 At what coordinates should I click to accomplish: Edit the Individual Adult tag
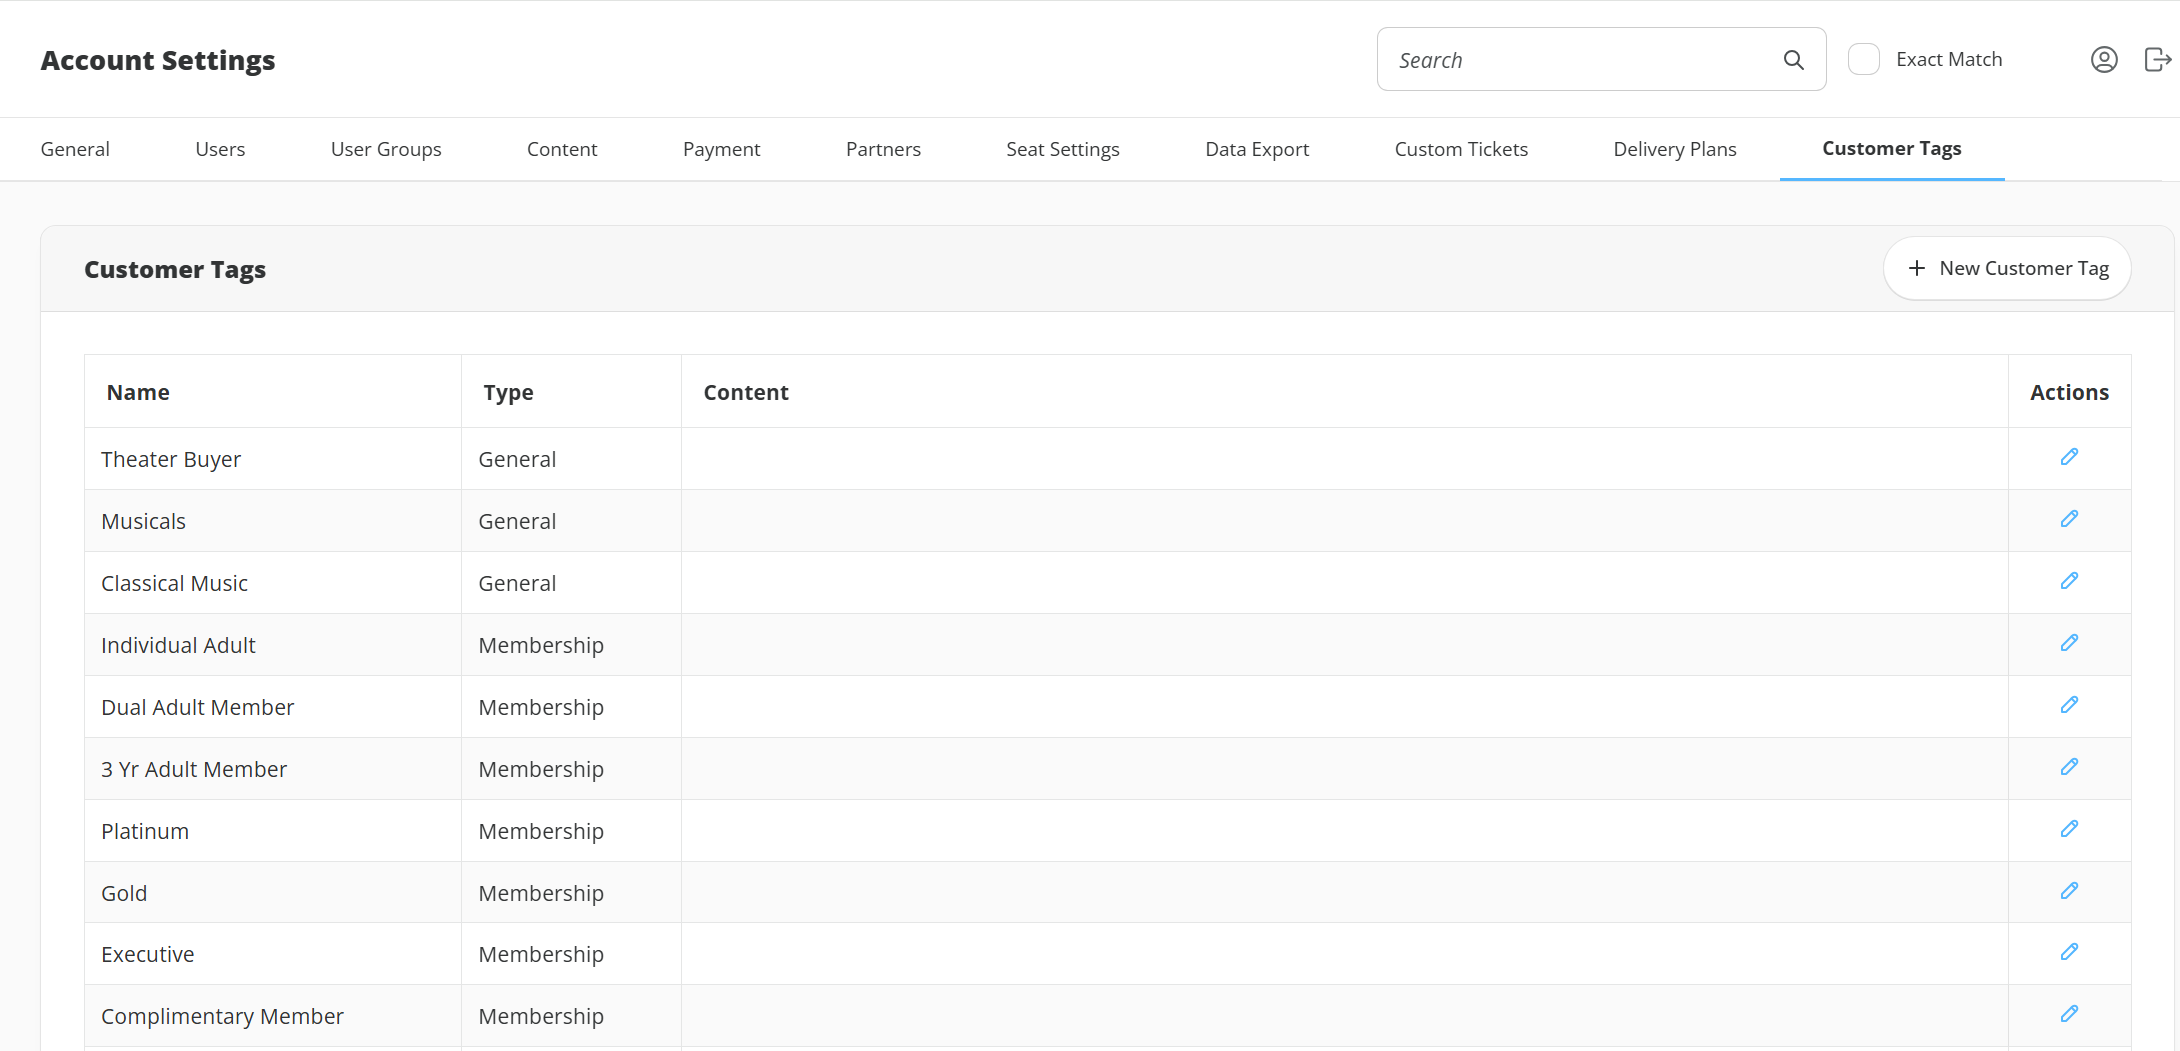(x=2069, y=643)
